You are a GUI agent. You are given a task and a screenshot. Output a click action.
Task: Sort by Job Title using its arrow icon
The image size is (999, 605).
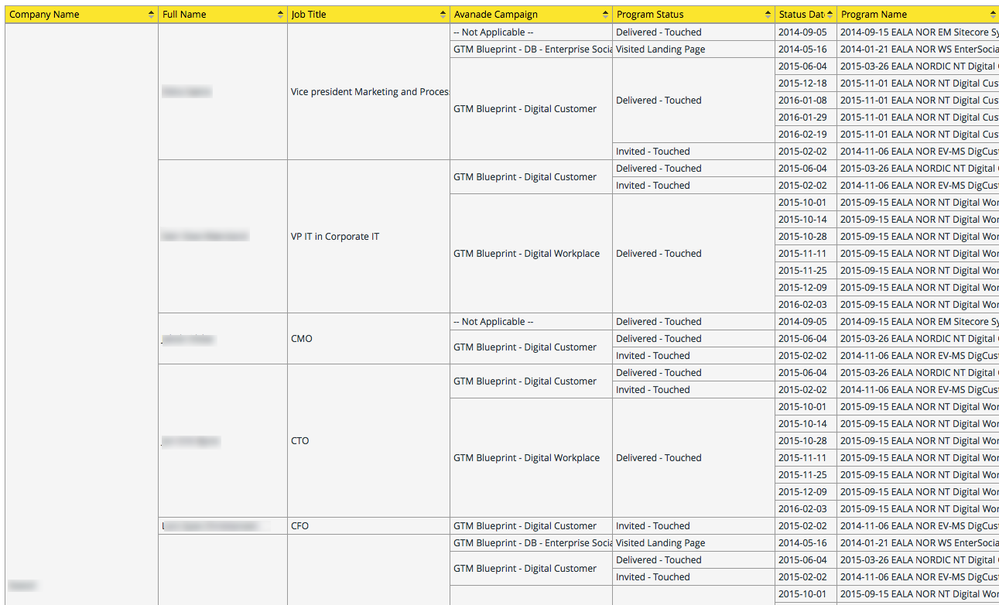tap(443, 15)
